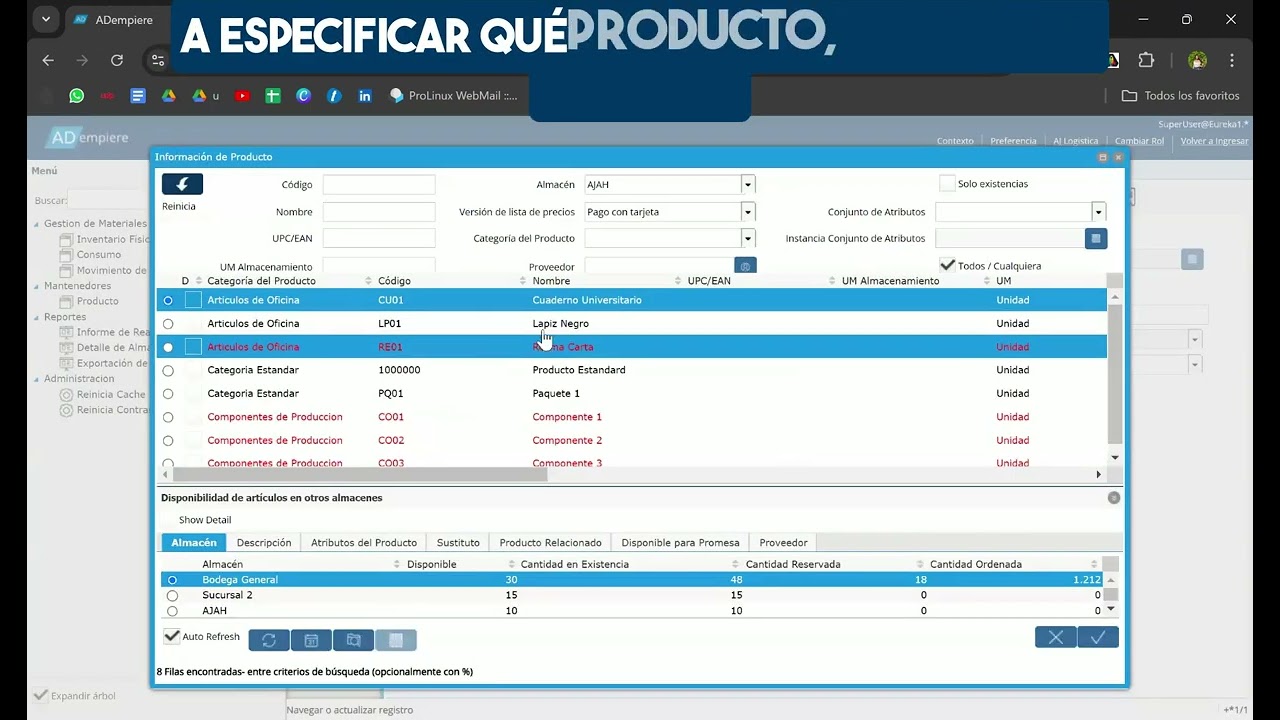1280x720 pixels.
Task: Open the first Google Drive bookmark
Action: click(169, 96)
